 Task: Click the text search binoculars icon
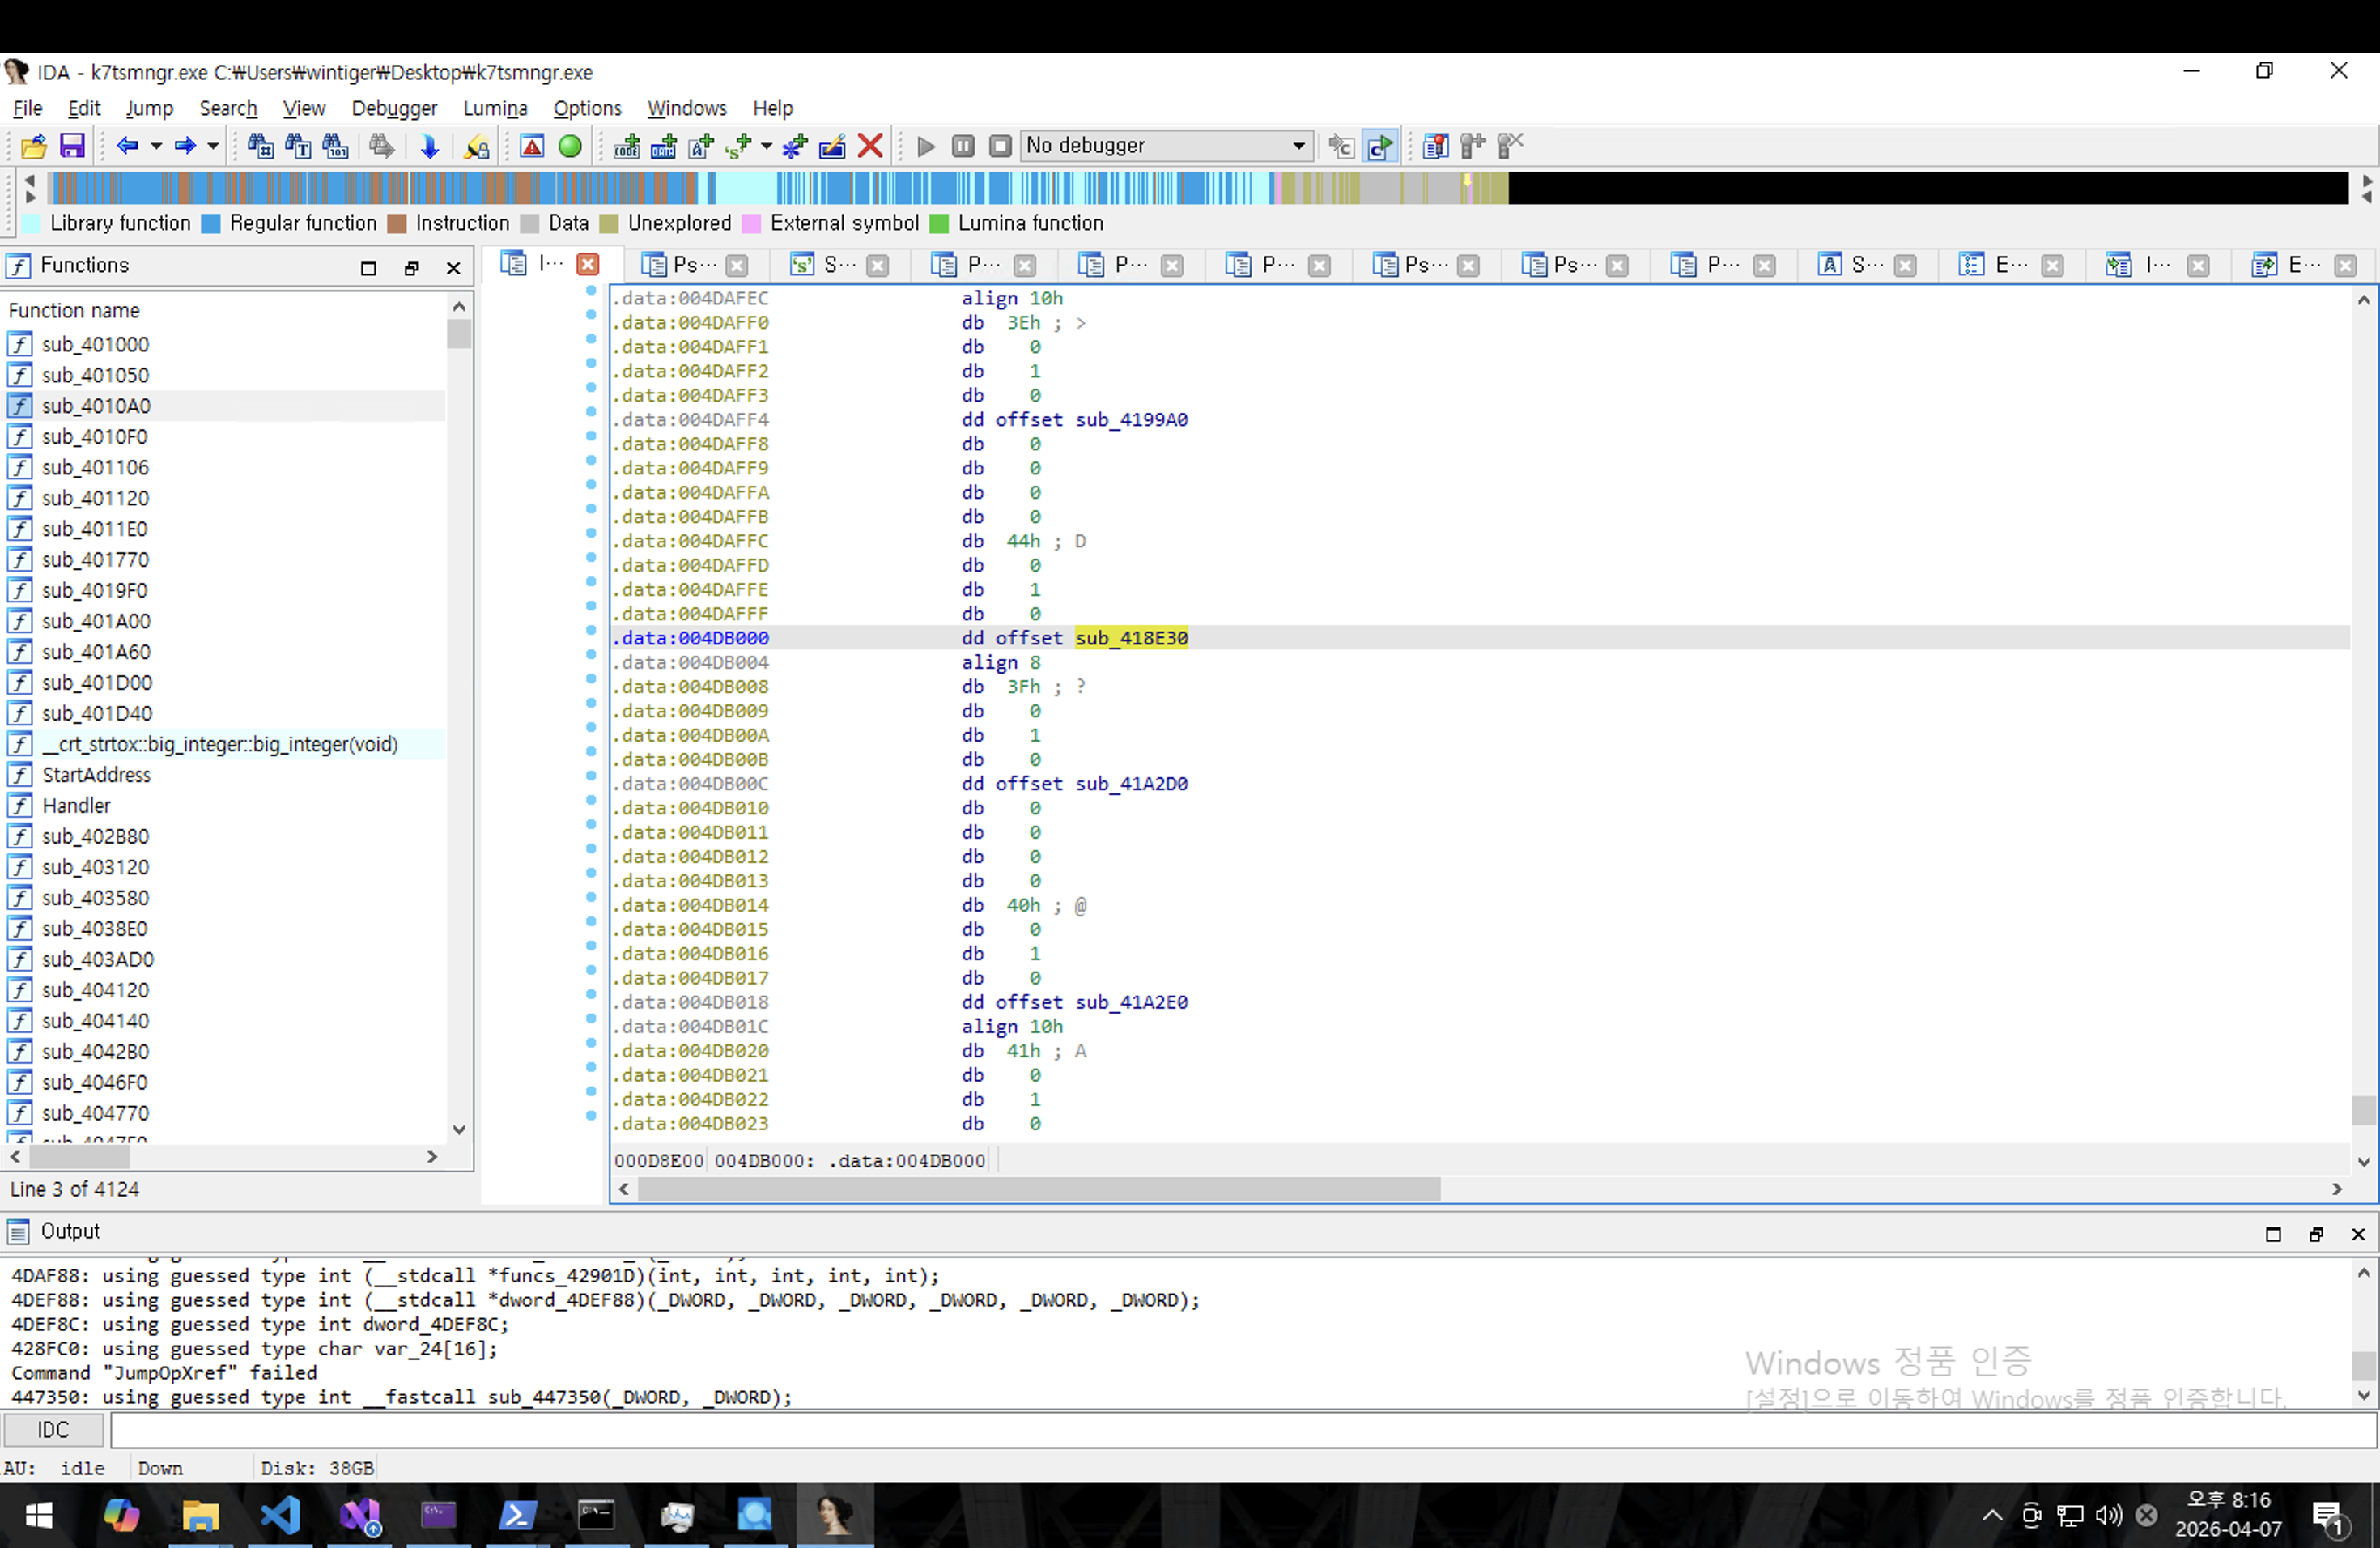pos(298,146)
